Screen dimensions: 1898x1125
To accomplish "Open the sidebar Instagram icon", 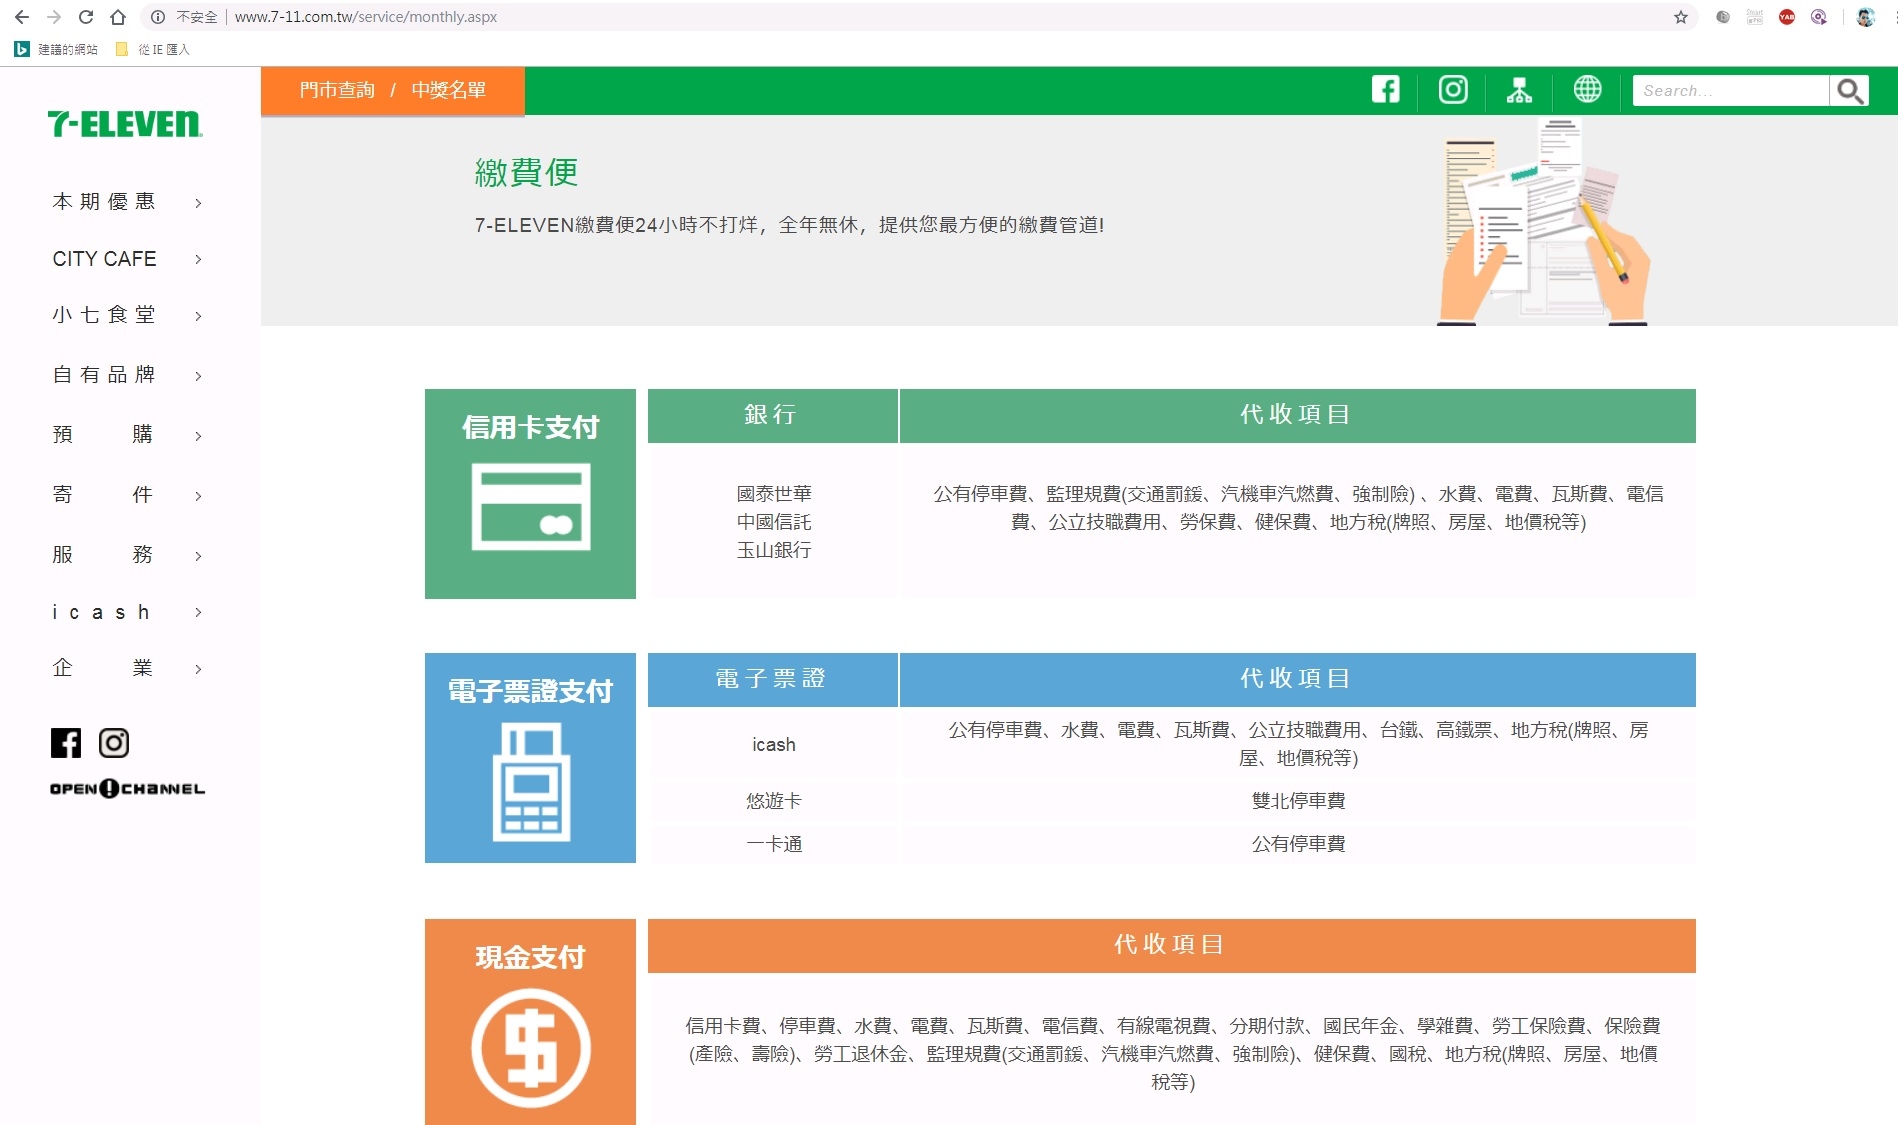I will pyautogui.click(x=114, y=743).
